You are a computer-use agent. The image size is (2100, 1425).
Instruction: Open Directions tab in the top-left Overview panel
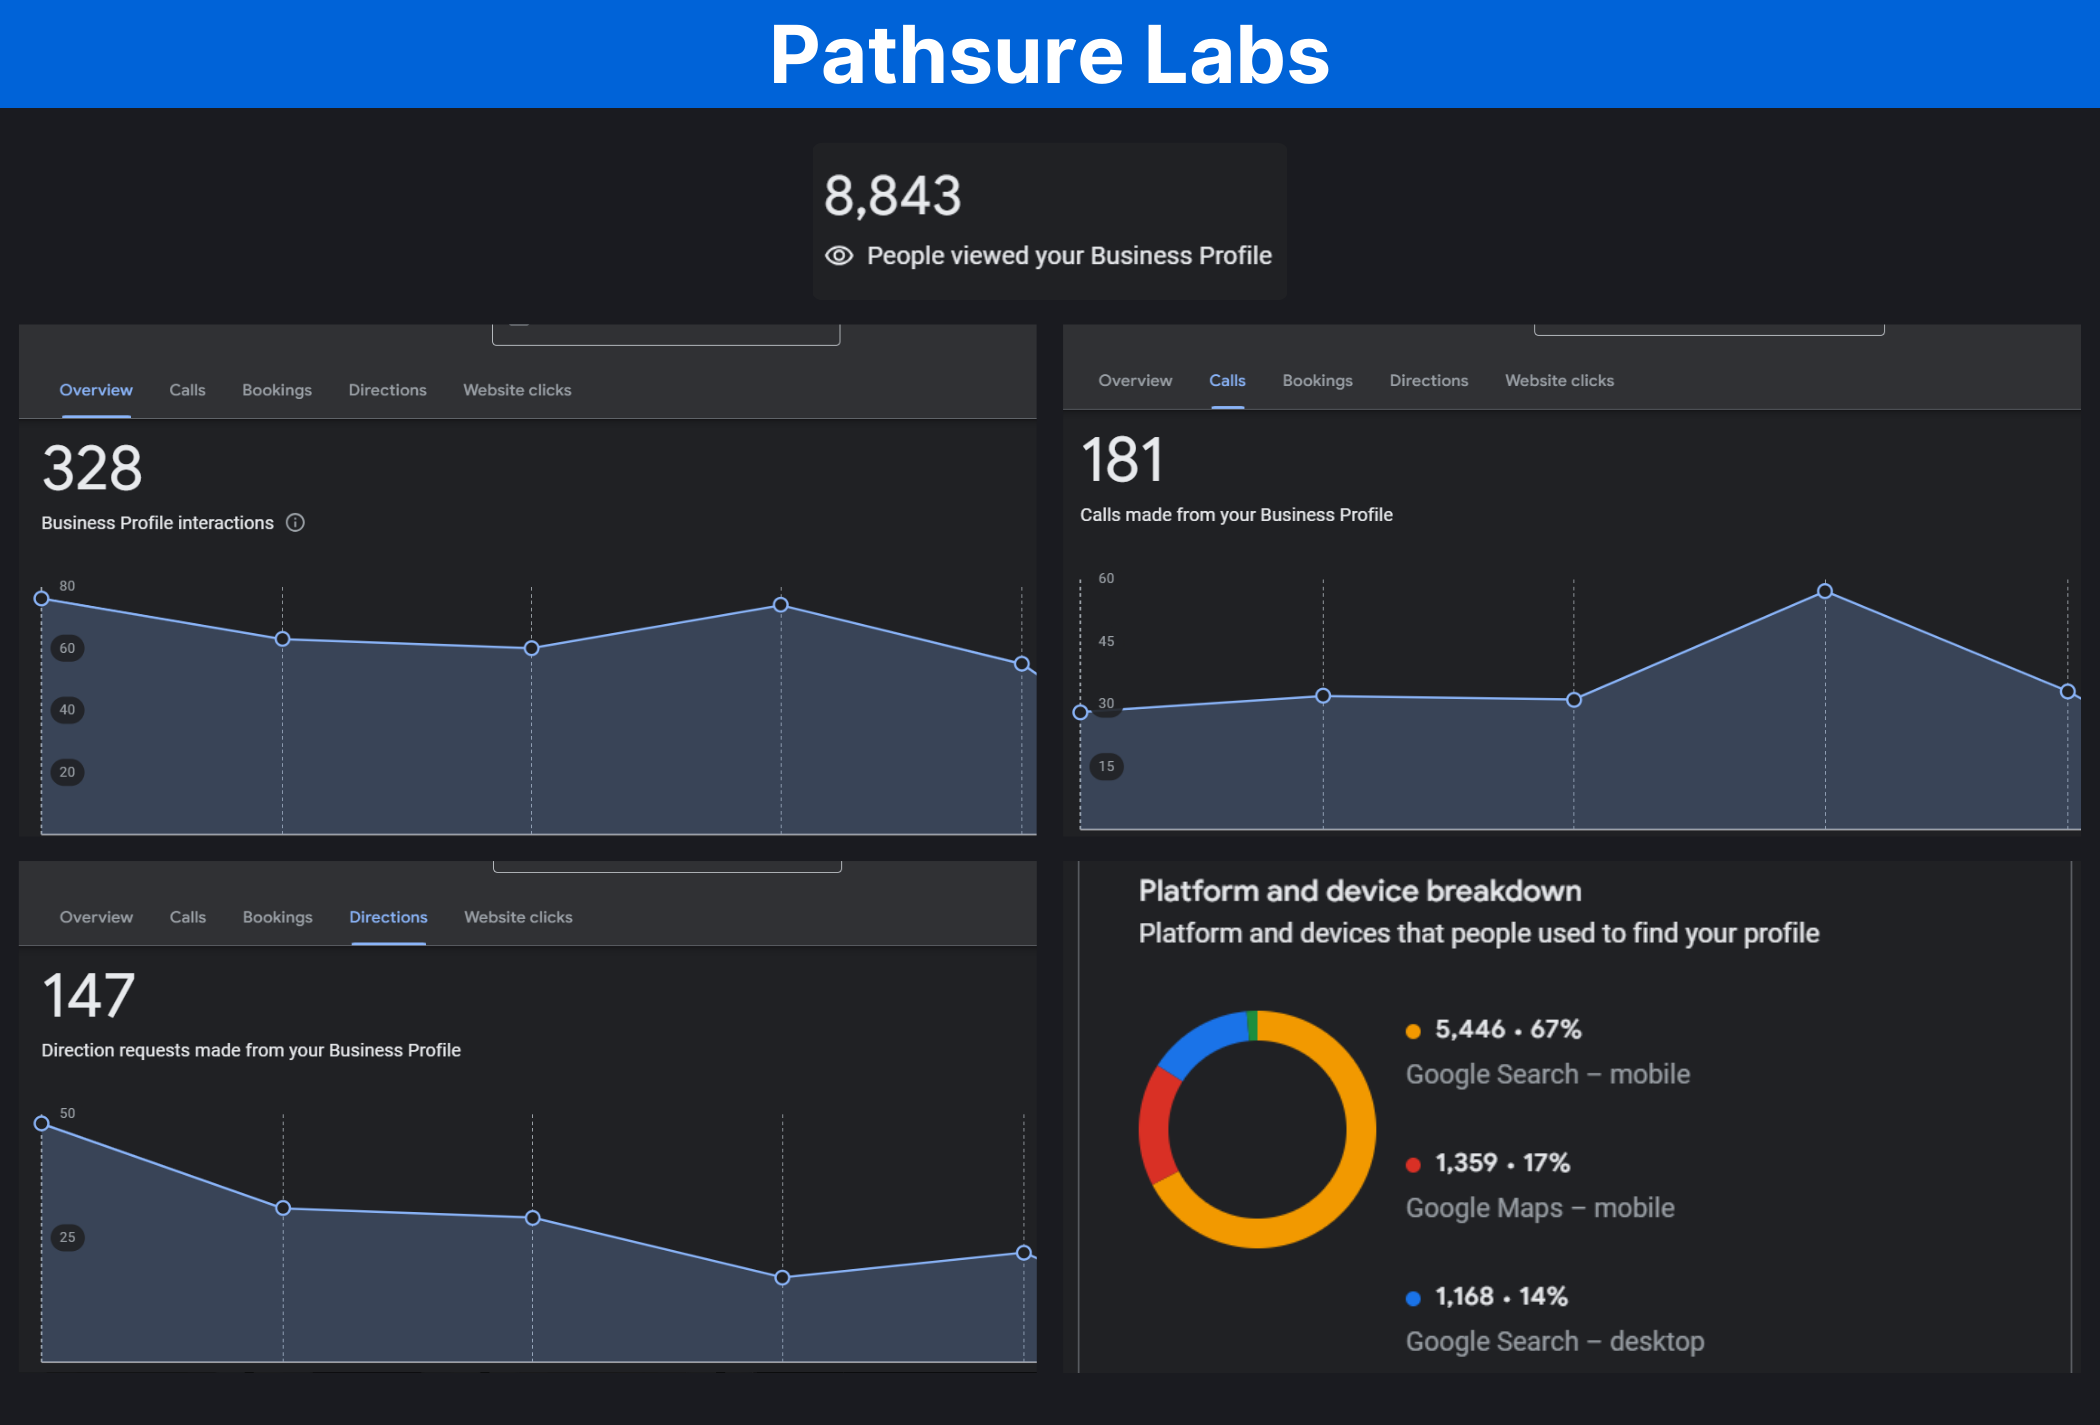[387, 390]
